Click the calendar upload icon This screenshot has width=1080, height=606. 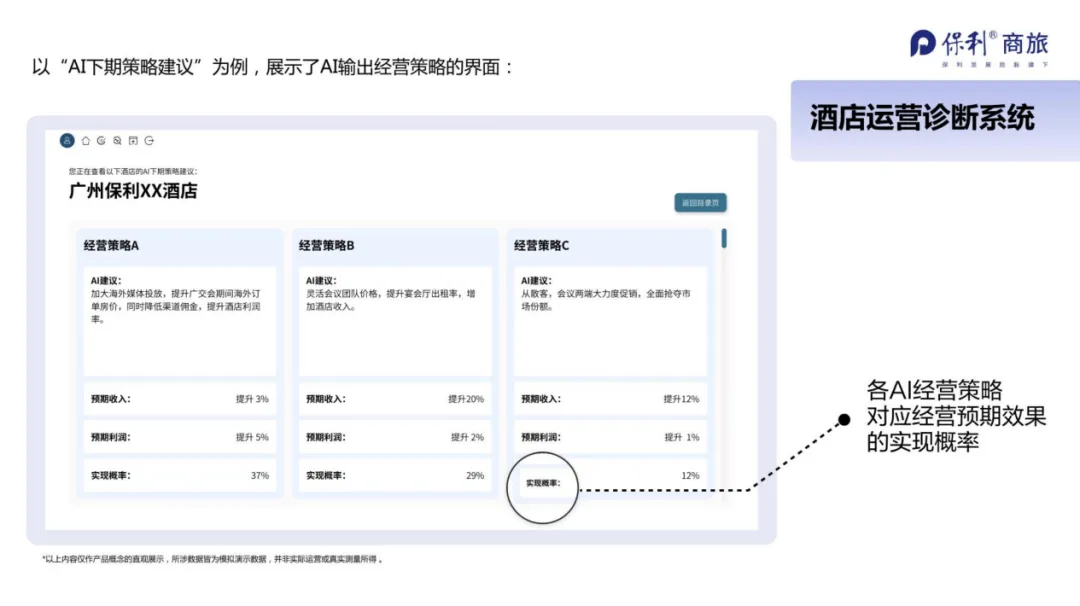click(x=133, y=141)
